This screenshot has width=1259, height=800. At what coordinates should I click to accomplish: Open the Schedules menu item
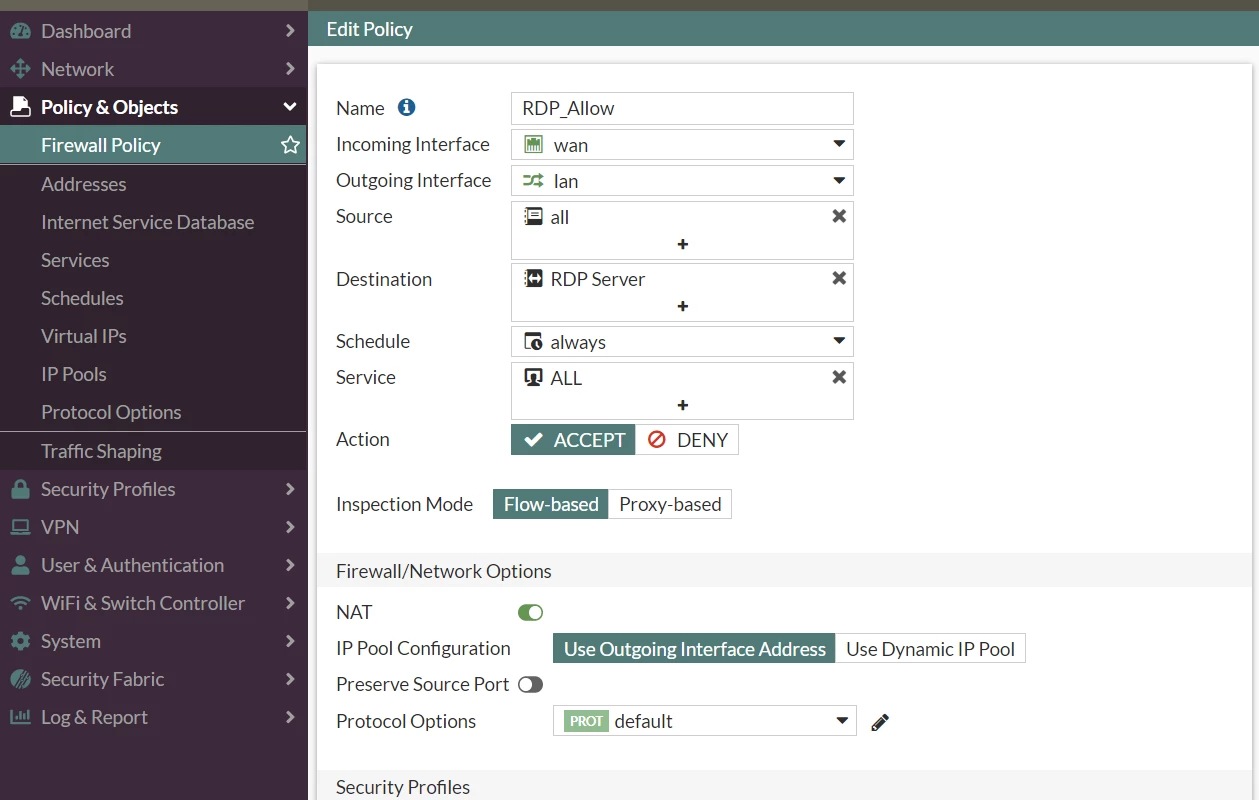coord(153,298)
